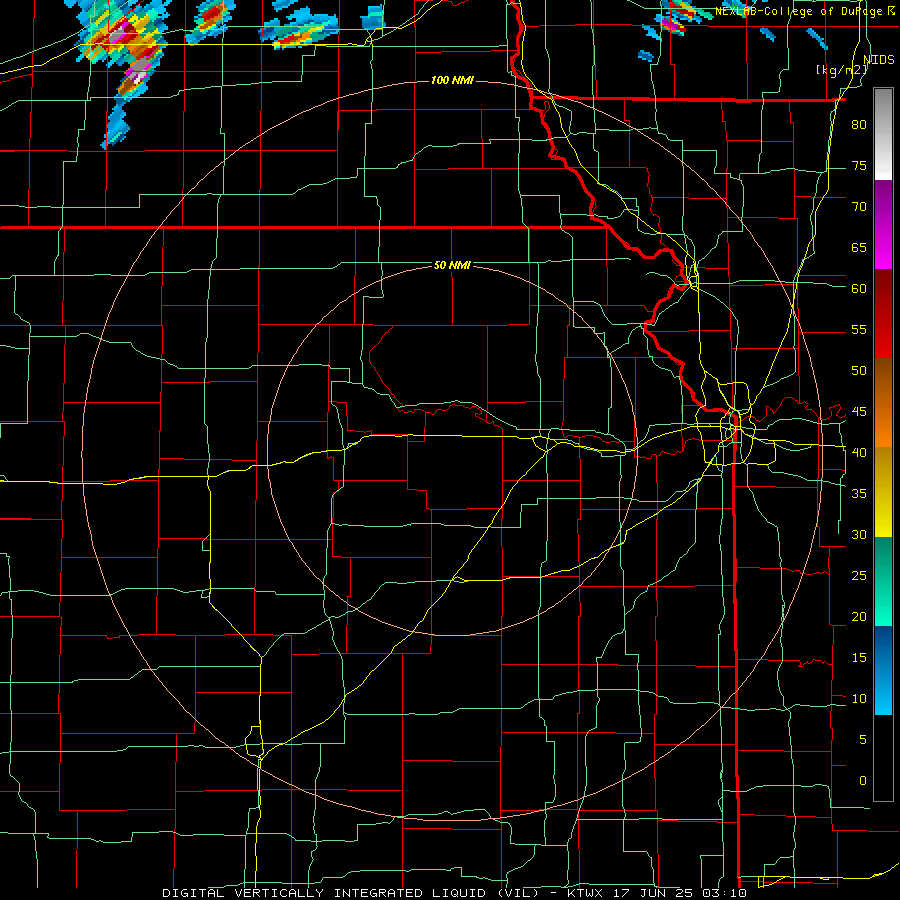Click the legend value 10
The width and height of the screenshot is (900, 900).
[x=859, y=699]
